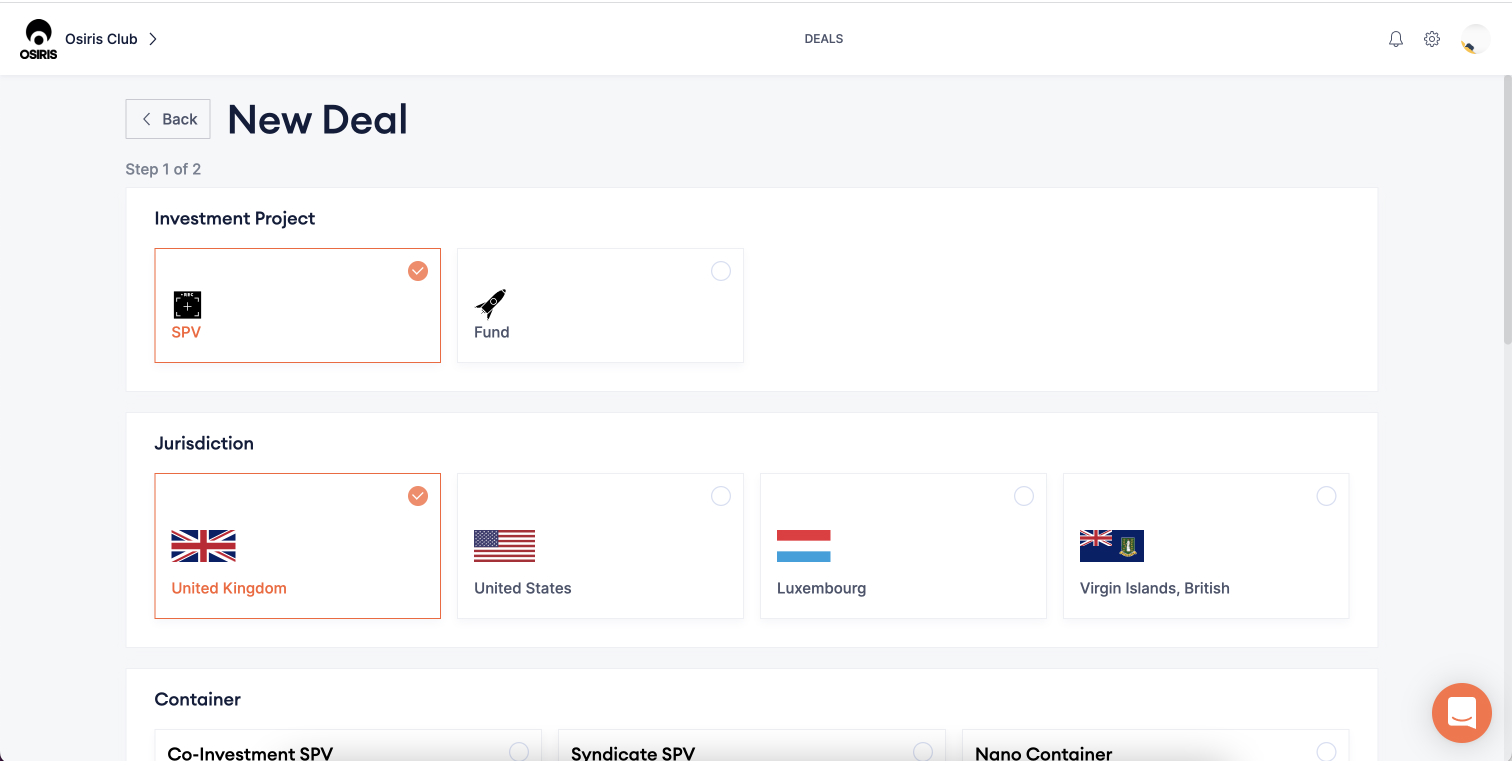Select the Nano Container radio button
Viewport: 1512px width, 765px height.
[1326, 752]
